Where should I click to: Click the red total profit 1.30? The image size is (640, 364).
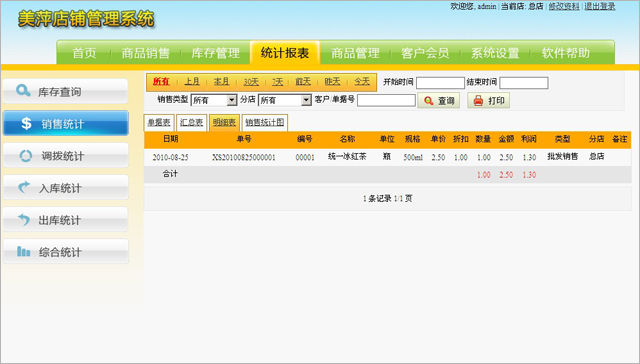pyautogui.click(x=529, y=175)
